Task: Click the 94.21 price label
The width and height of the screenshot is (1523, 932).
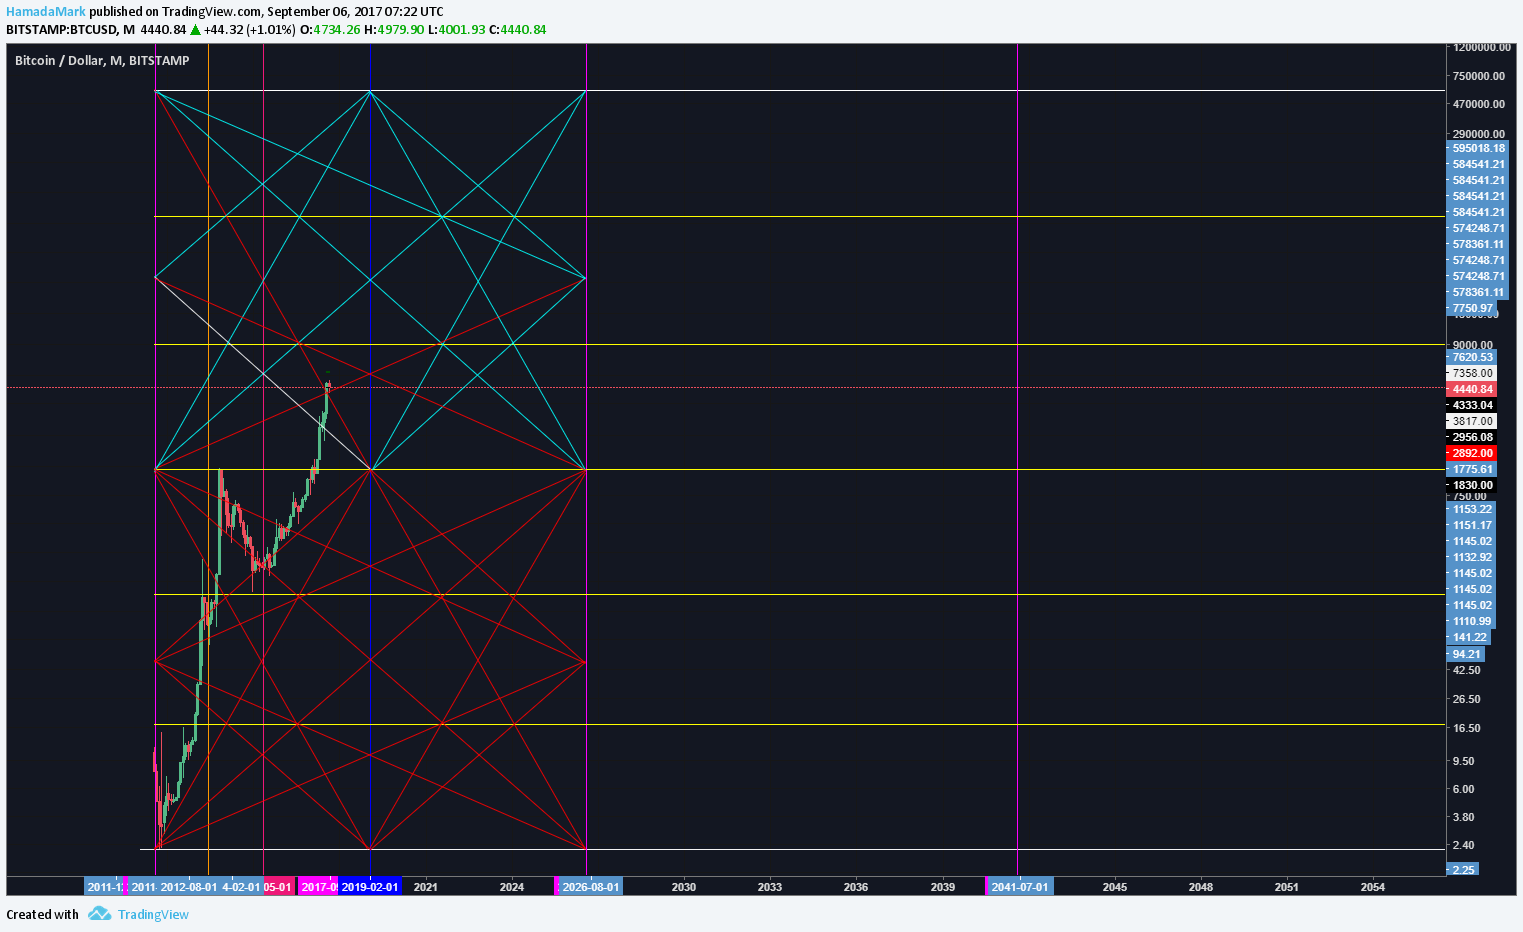Action: tap(1466, 654)
